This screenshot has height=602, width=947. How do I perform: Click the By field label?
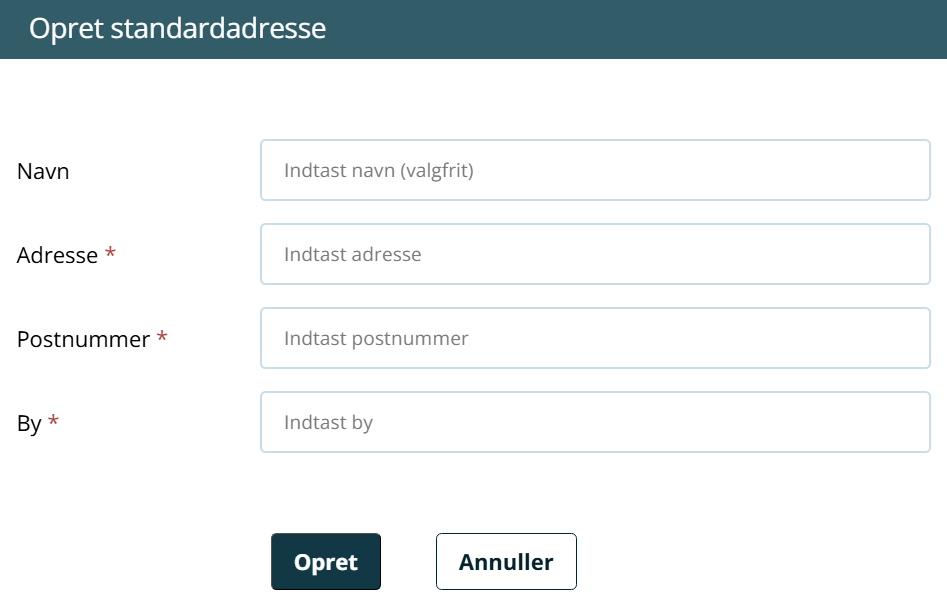coord(29,424)
